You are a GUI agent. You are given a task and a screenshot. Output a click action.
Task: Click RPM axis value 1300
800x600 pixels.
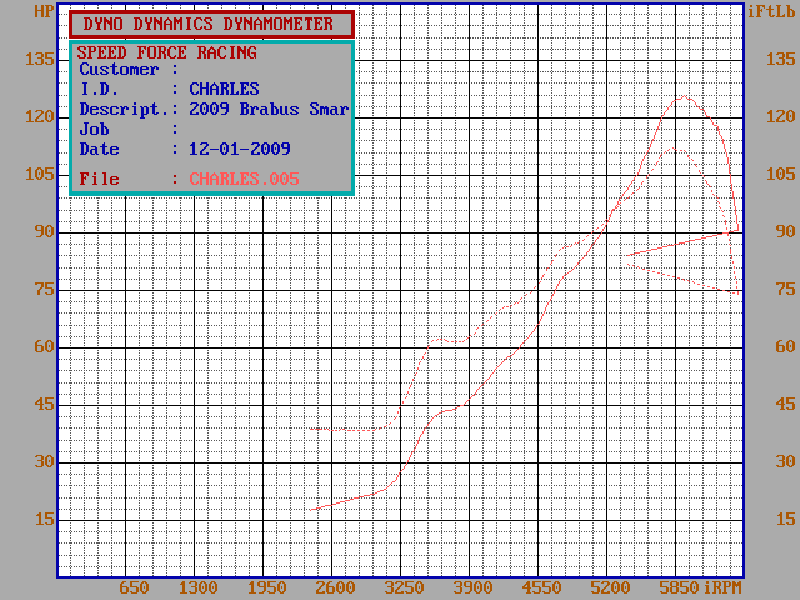point(198,587)
